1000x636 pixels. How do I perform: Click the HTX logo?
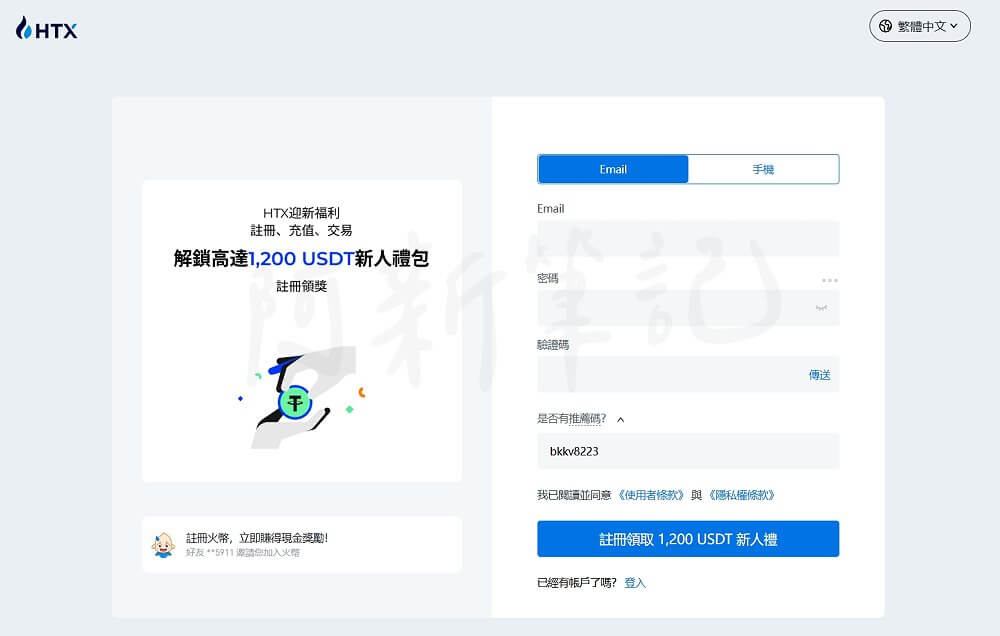tap(47, 29)
